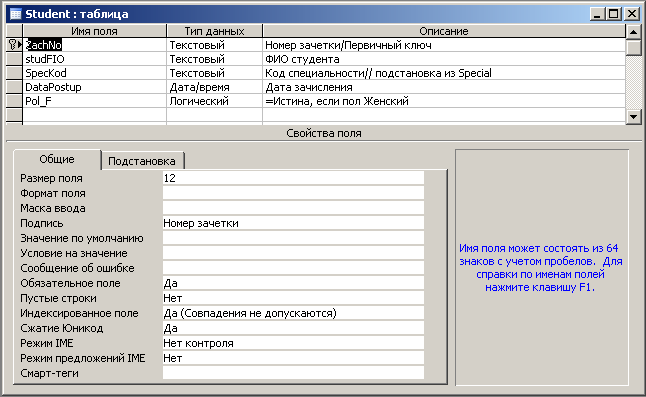This screenshot has height=397, width=646.
Task: Open the data type cell for SpecKod row
Action: tap(215, 73)
